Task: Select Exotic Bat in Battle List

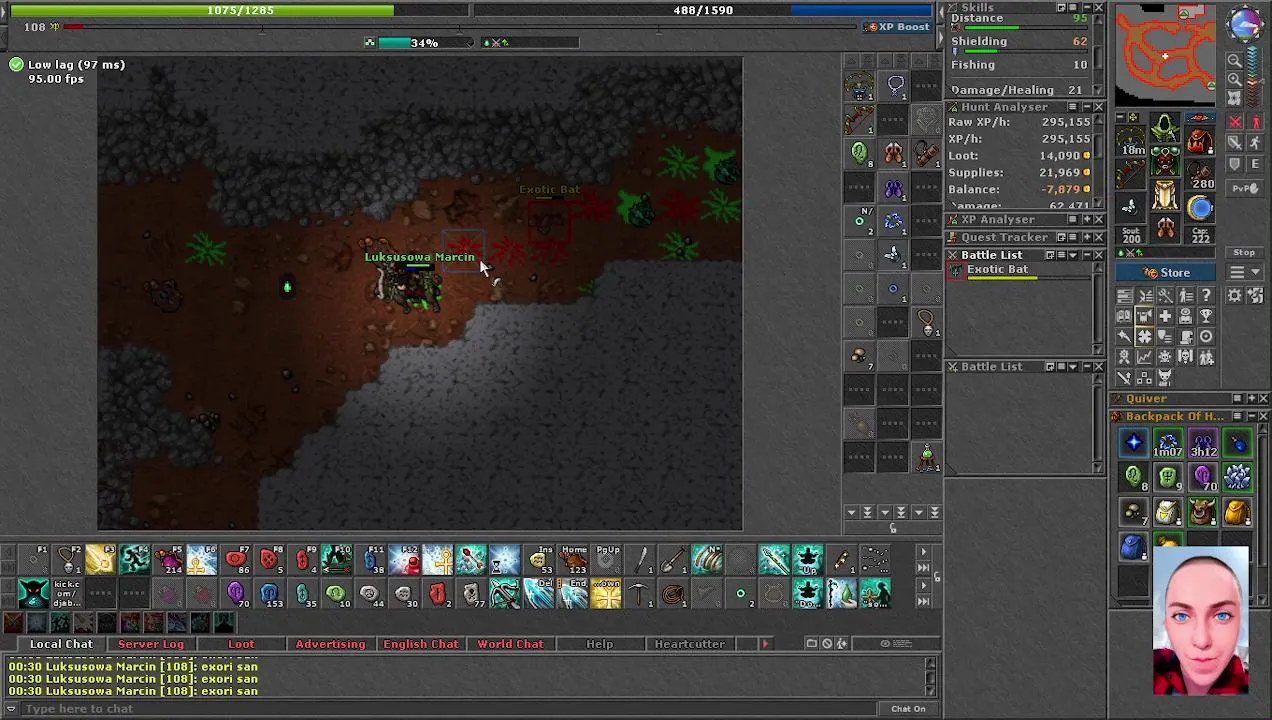Action: point(1018,271)
